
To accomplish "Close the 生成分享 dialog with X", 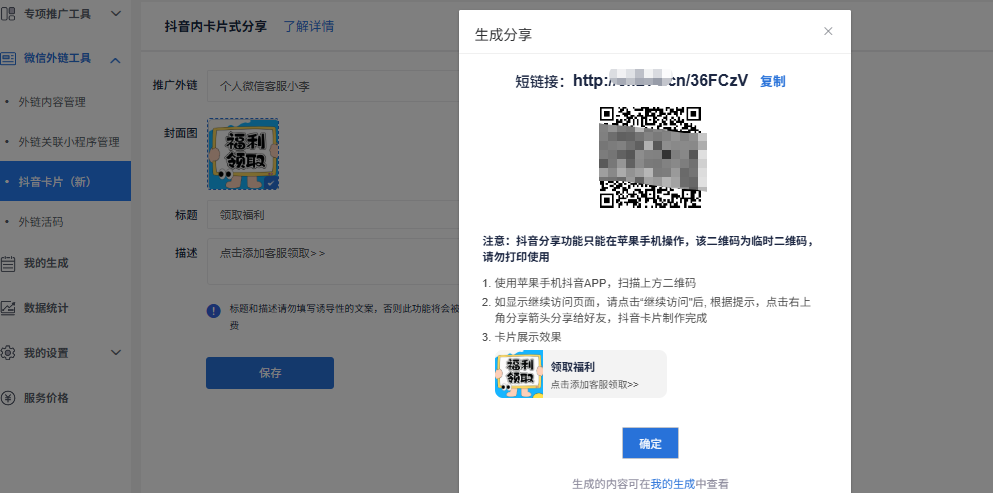I will [828, 32].
